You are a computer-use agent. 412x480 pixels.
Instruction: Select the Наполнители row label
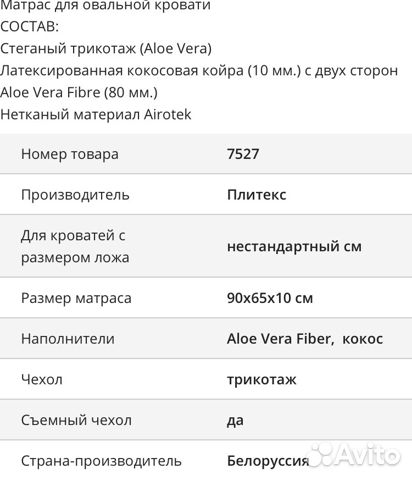tap(68, 339)
